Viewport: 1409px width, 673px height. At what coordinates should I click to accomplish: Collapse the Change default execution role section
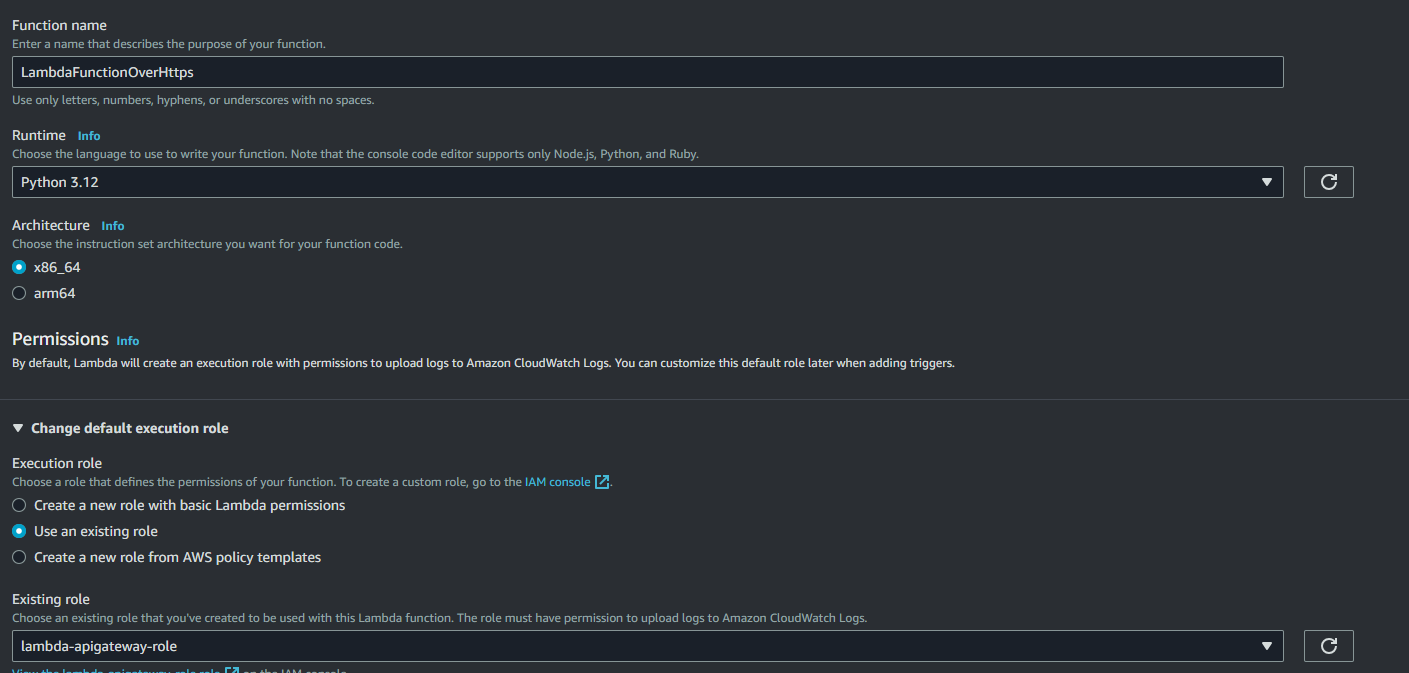129,428
